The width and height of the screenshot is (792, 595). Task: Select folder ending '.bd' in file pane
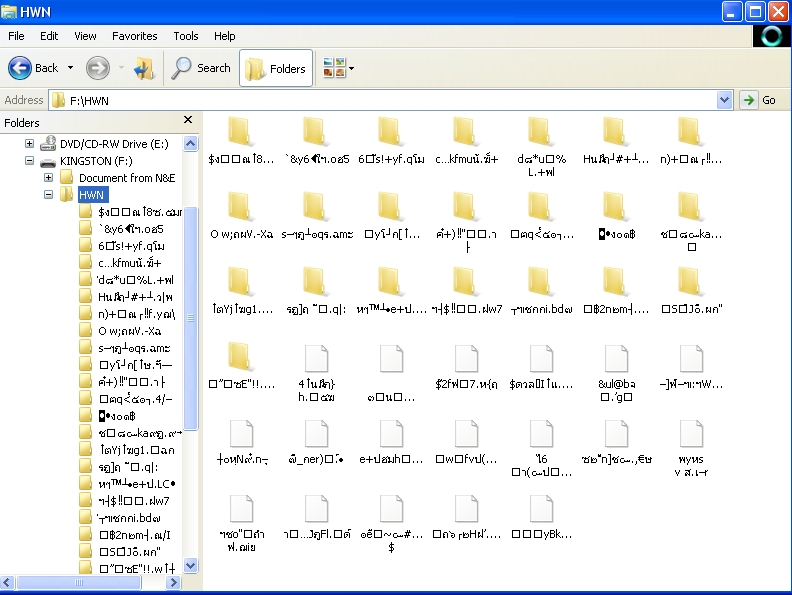(x=541, y=290)
